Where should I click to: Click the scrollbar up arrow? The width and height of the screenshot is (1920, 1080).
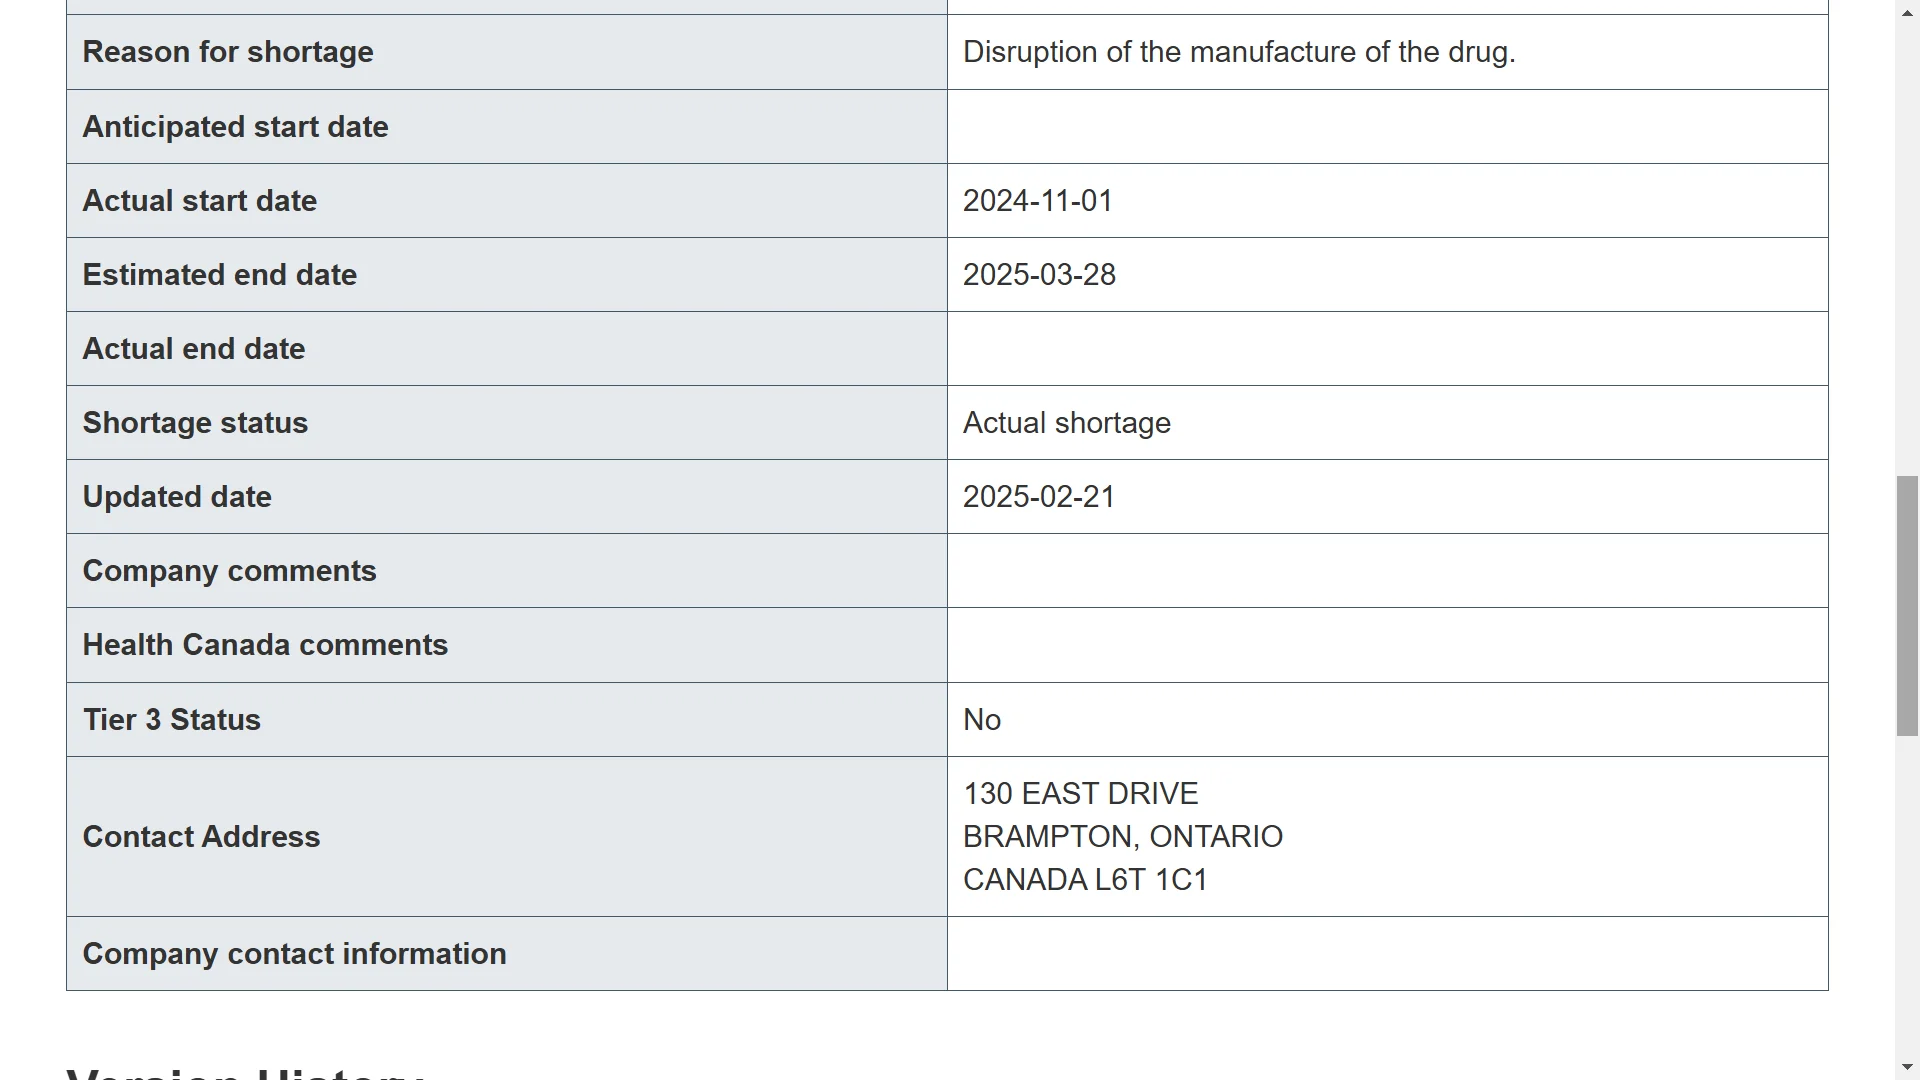[1907, 11]
